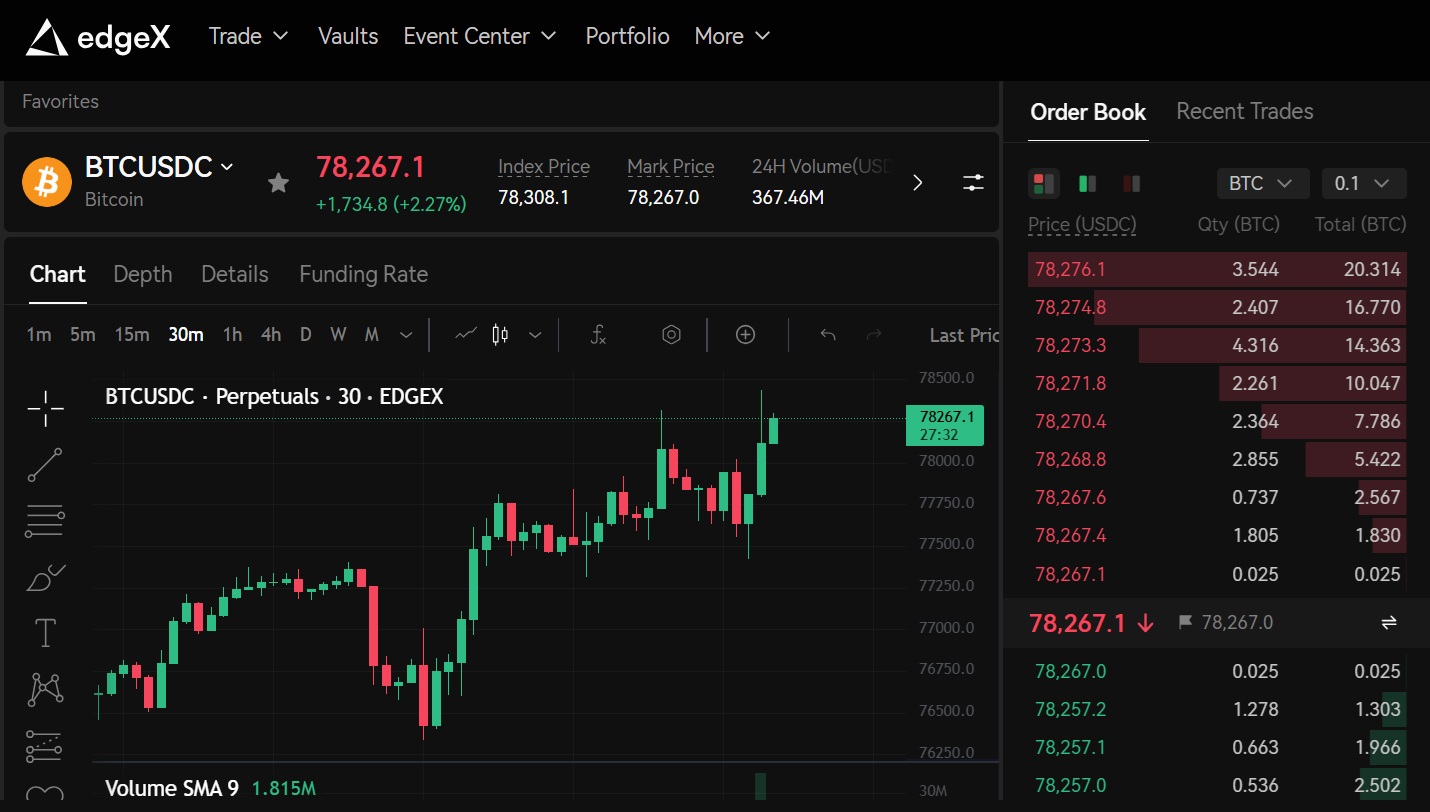Click the Bitcoin coin logo
The image size is (1430, 812).
point(47,182)
